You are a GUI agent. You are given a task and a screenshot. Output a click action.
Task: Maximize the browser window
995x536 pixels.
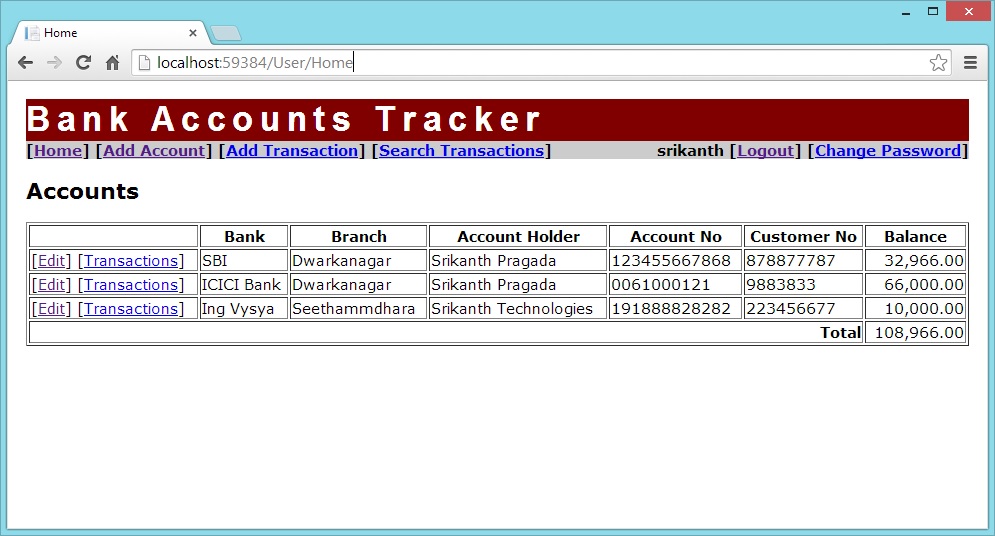coord(933,11)
